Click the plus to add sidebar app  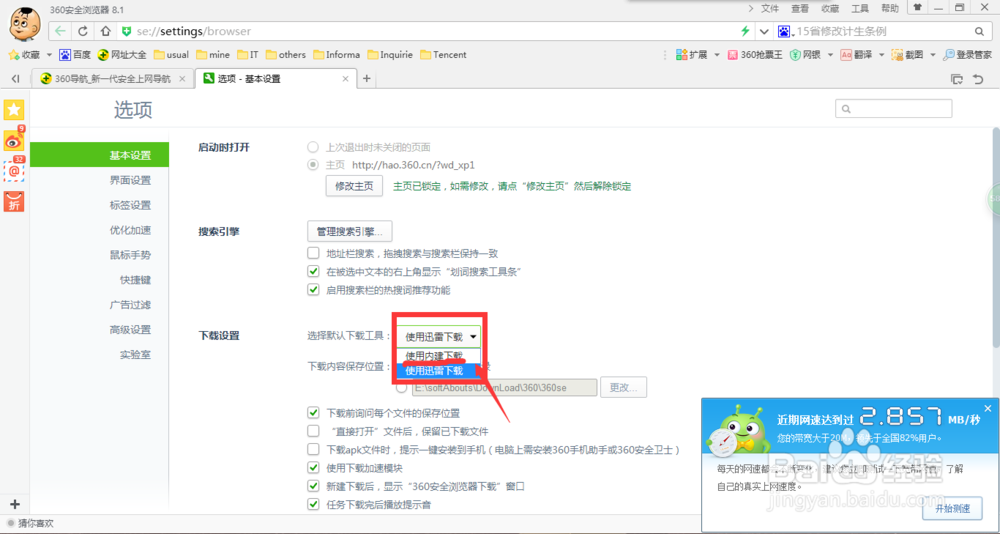tap(16, 503)
